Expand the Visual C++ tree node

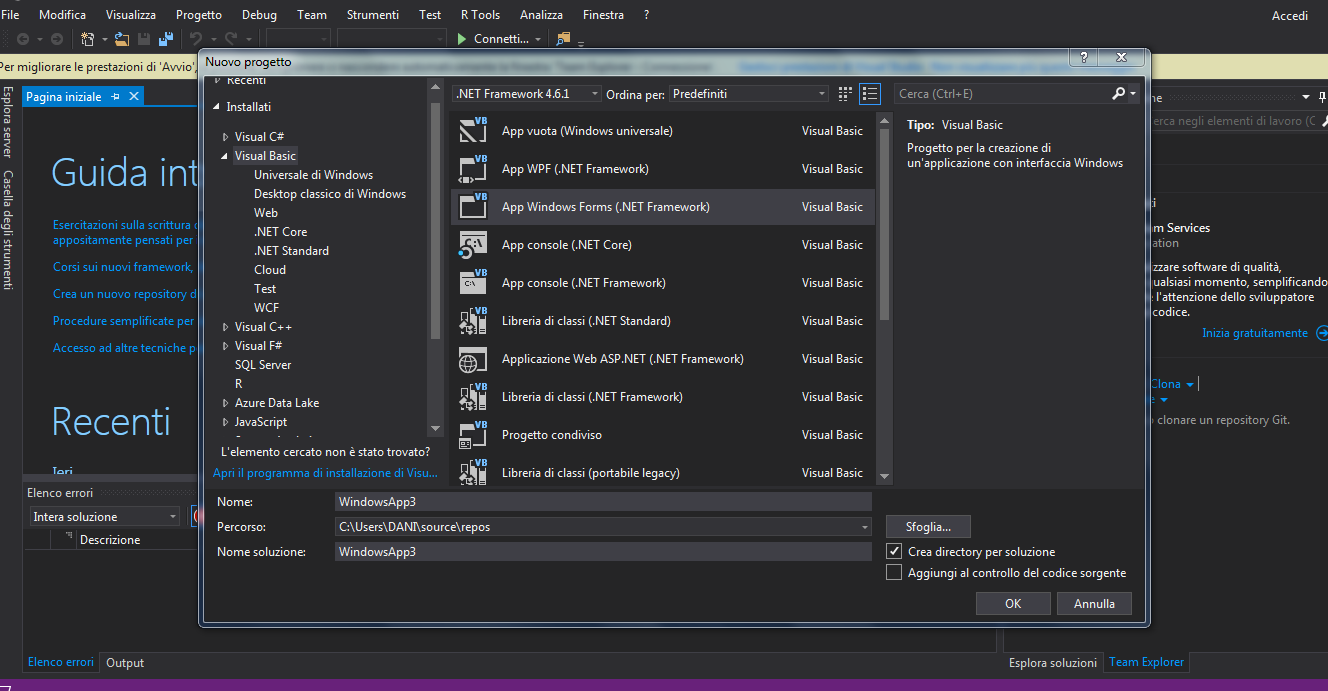pos(225,327)
